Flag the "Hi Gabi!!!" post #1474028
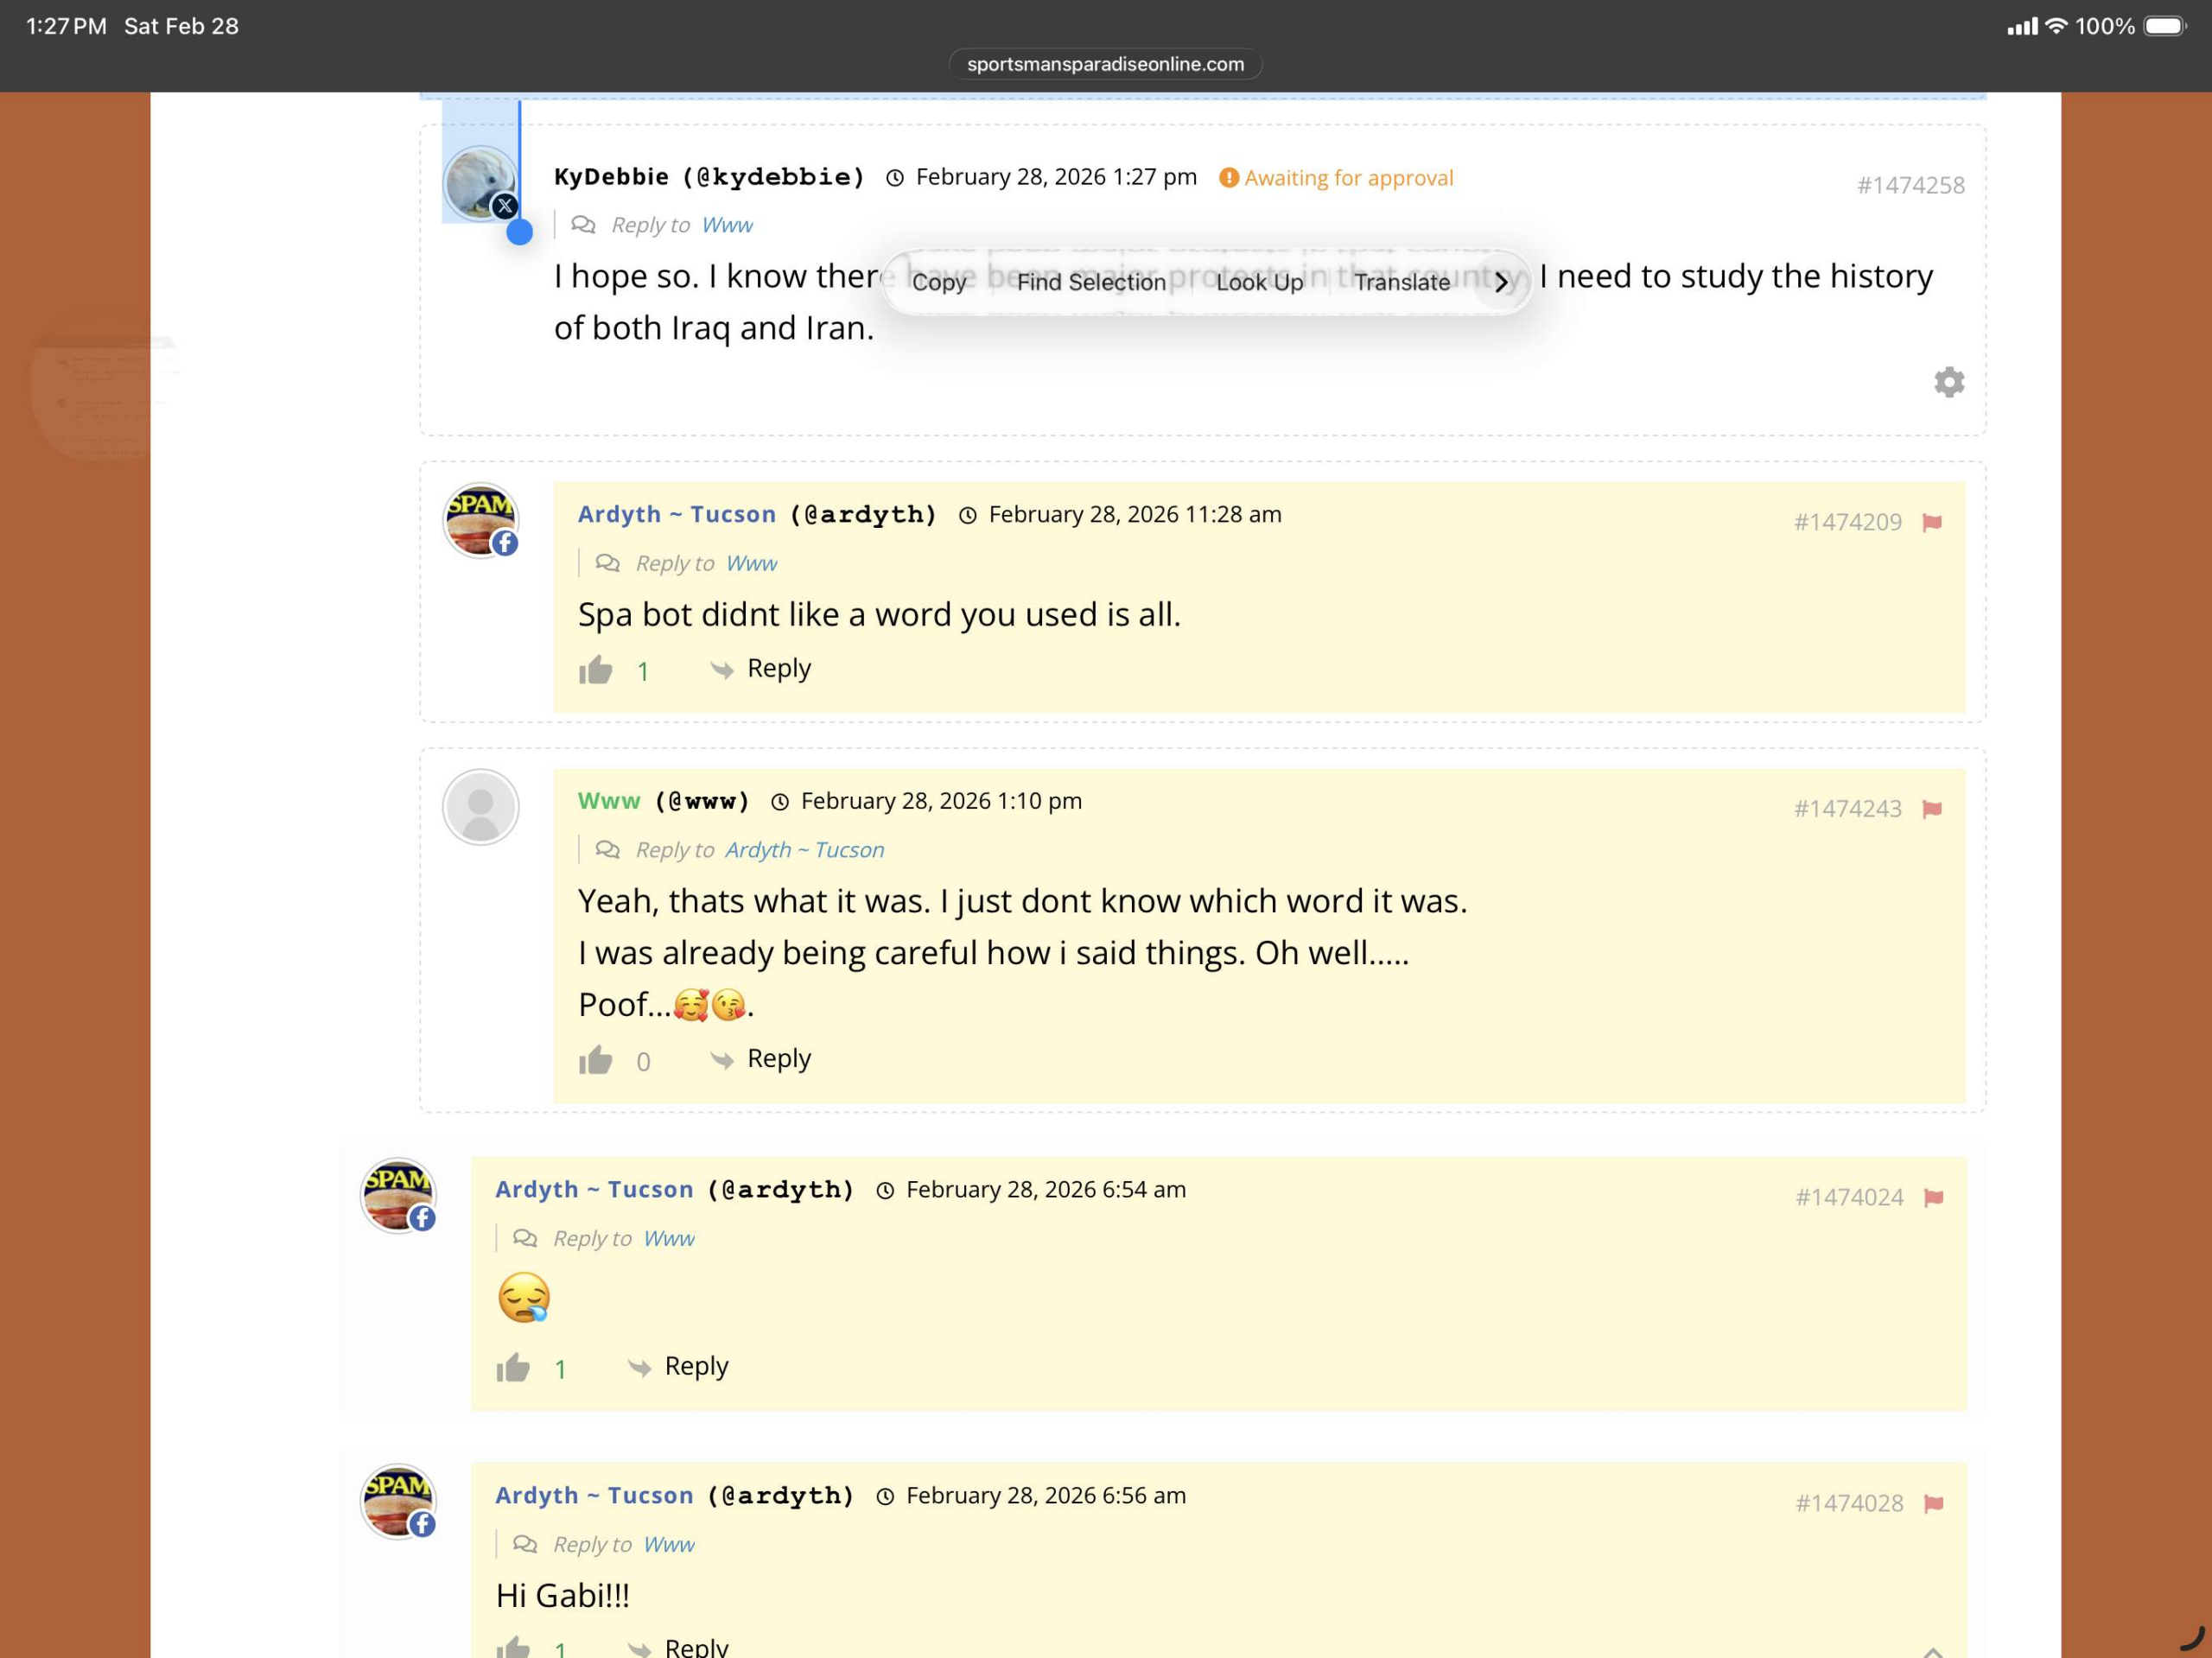Image resolution: width=2212 pixels, height=1658 pixels. coord(1934,1504)
